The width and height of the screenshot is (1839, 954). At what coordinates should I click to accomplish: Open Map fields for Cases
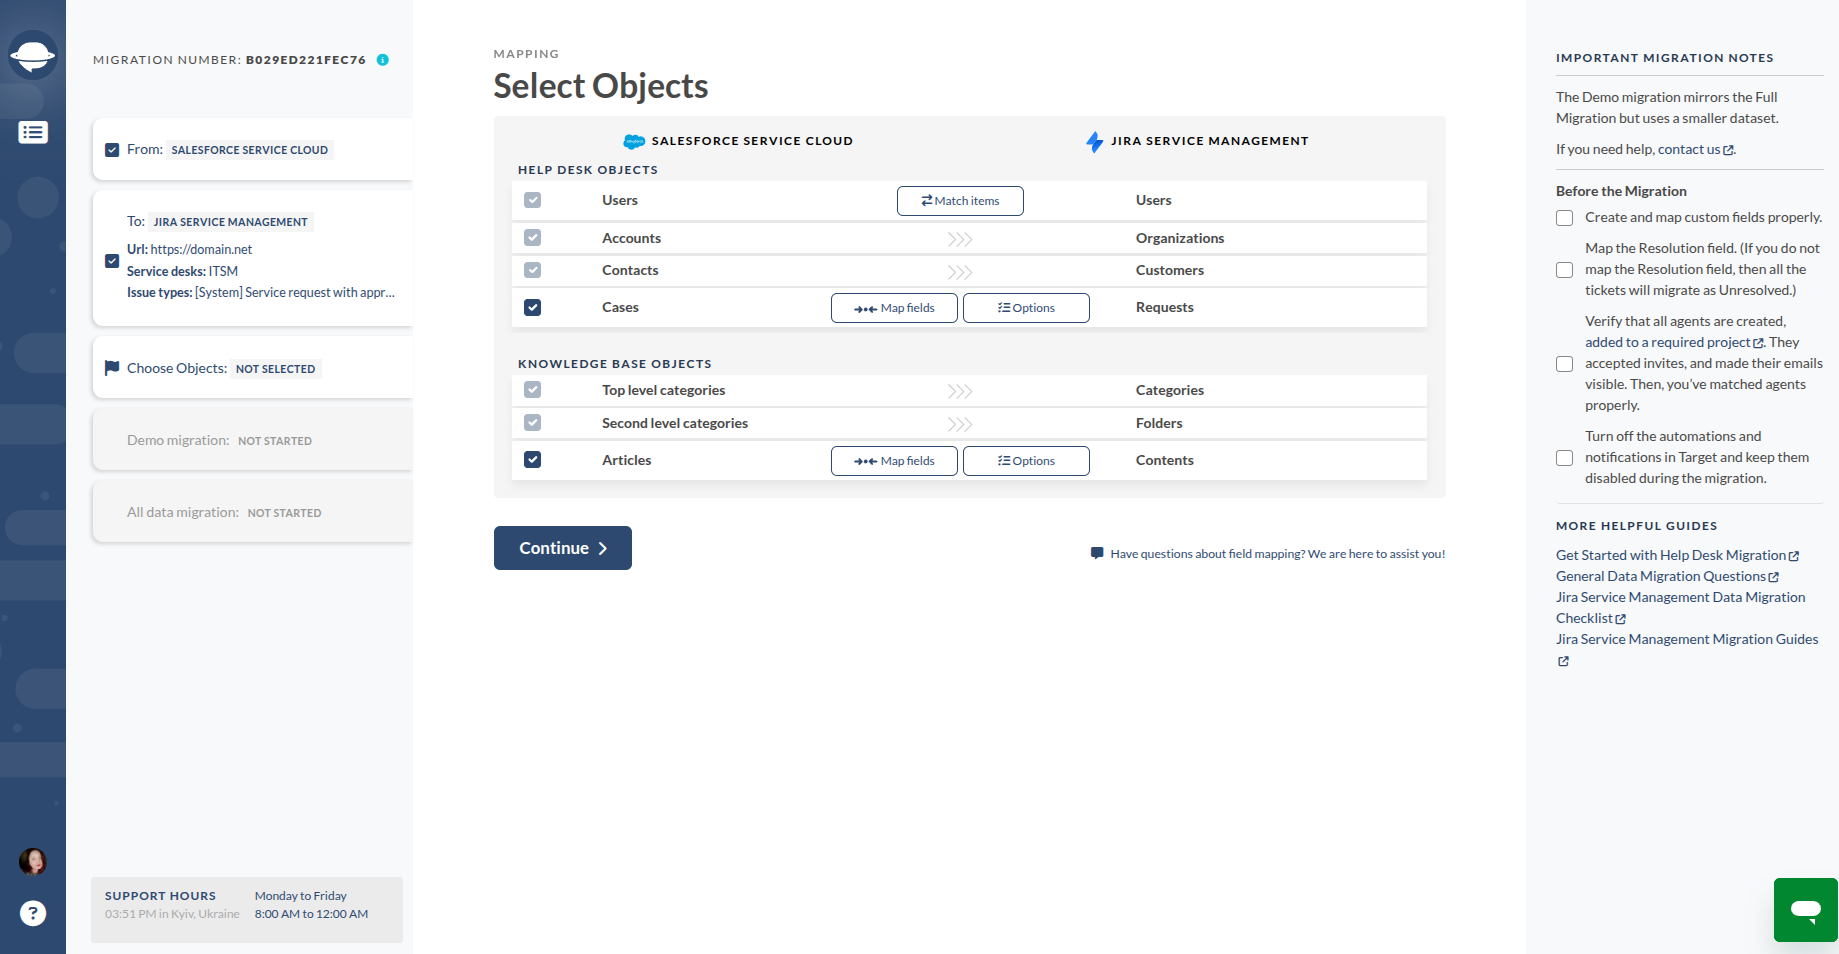coord(894,308)
